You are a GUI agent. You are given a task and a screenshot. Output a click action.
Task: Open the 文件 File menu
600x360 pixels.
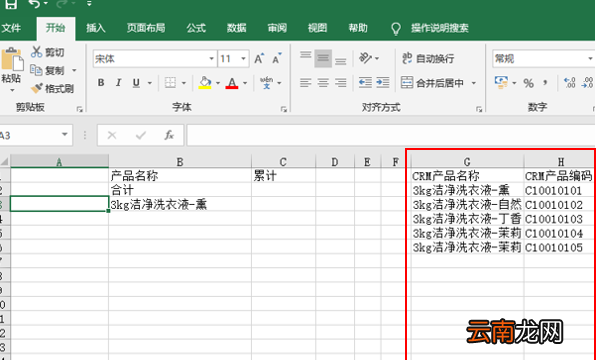[x=11, y=28]
